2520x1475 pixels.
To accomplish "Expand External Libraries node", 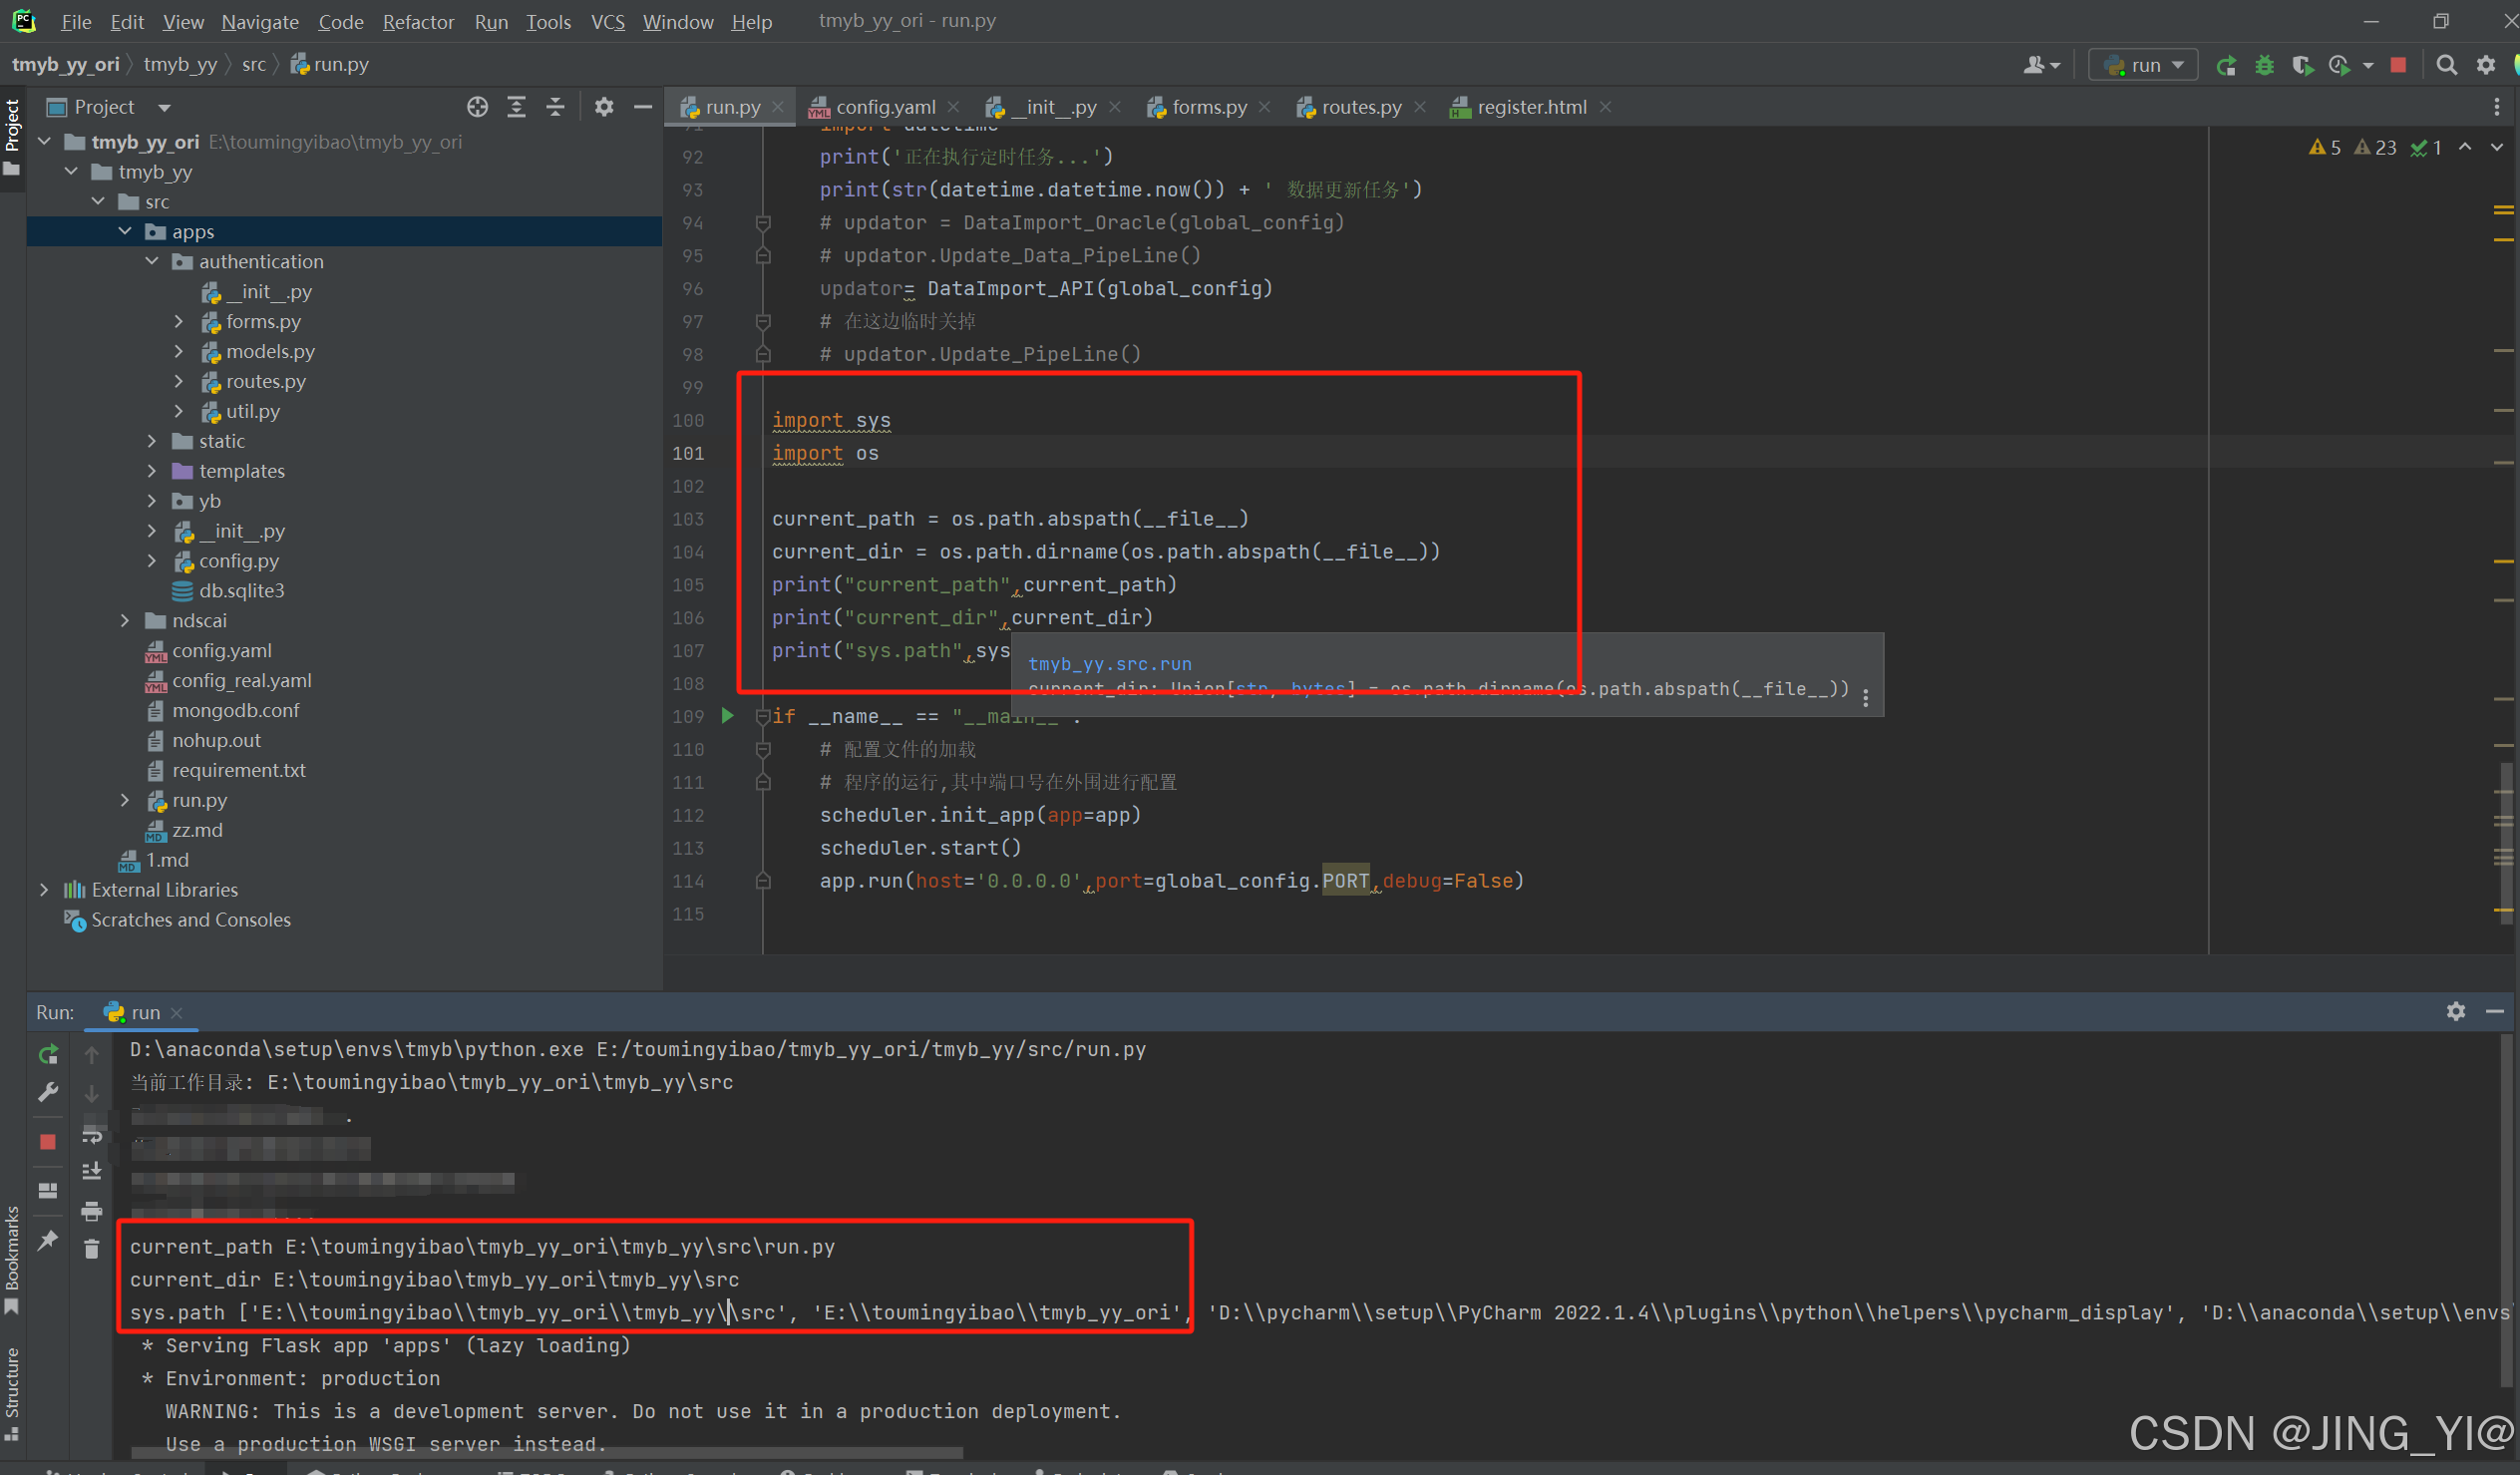I will [44, 890].
